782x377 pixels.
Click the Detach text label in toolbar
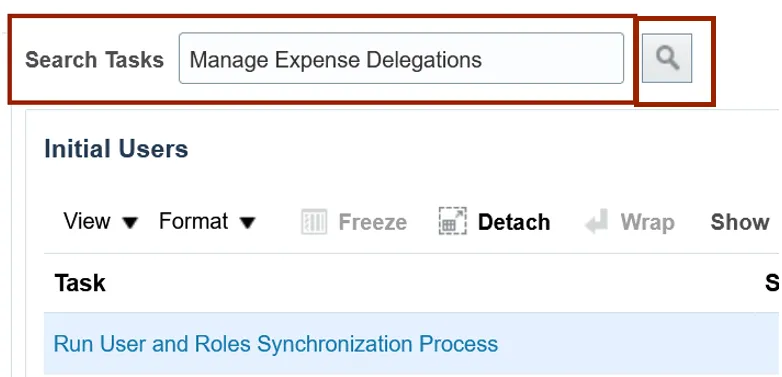click(514, 222)
